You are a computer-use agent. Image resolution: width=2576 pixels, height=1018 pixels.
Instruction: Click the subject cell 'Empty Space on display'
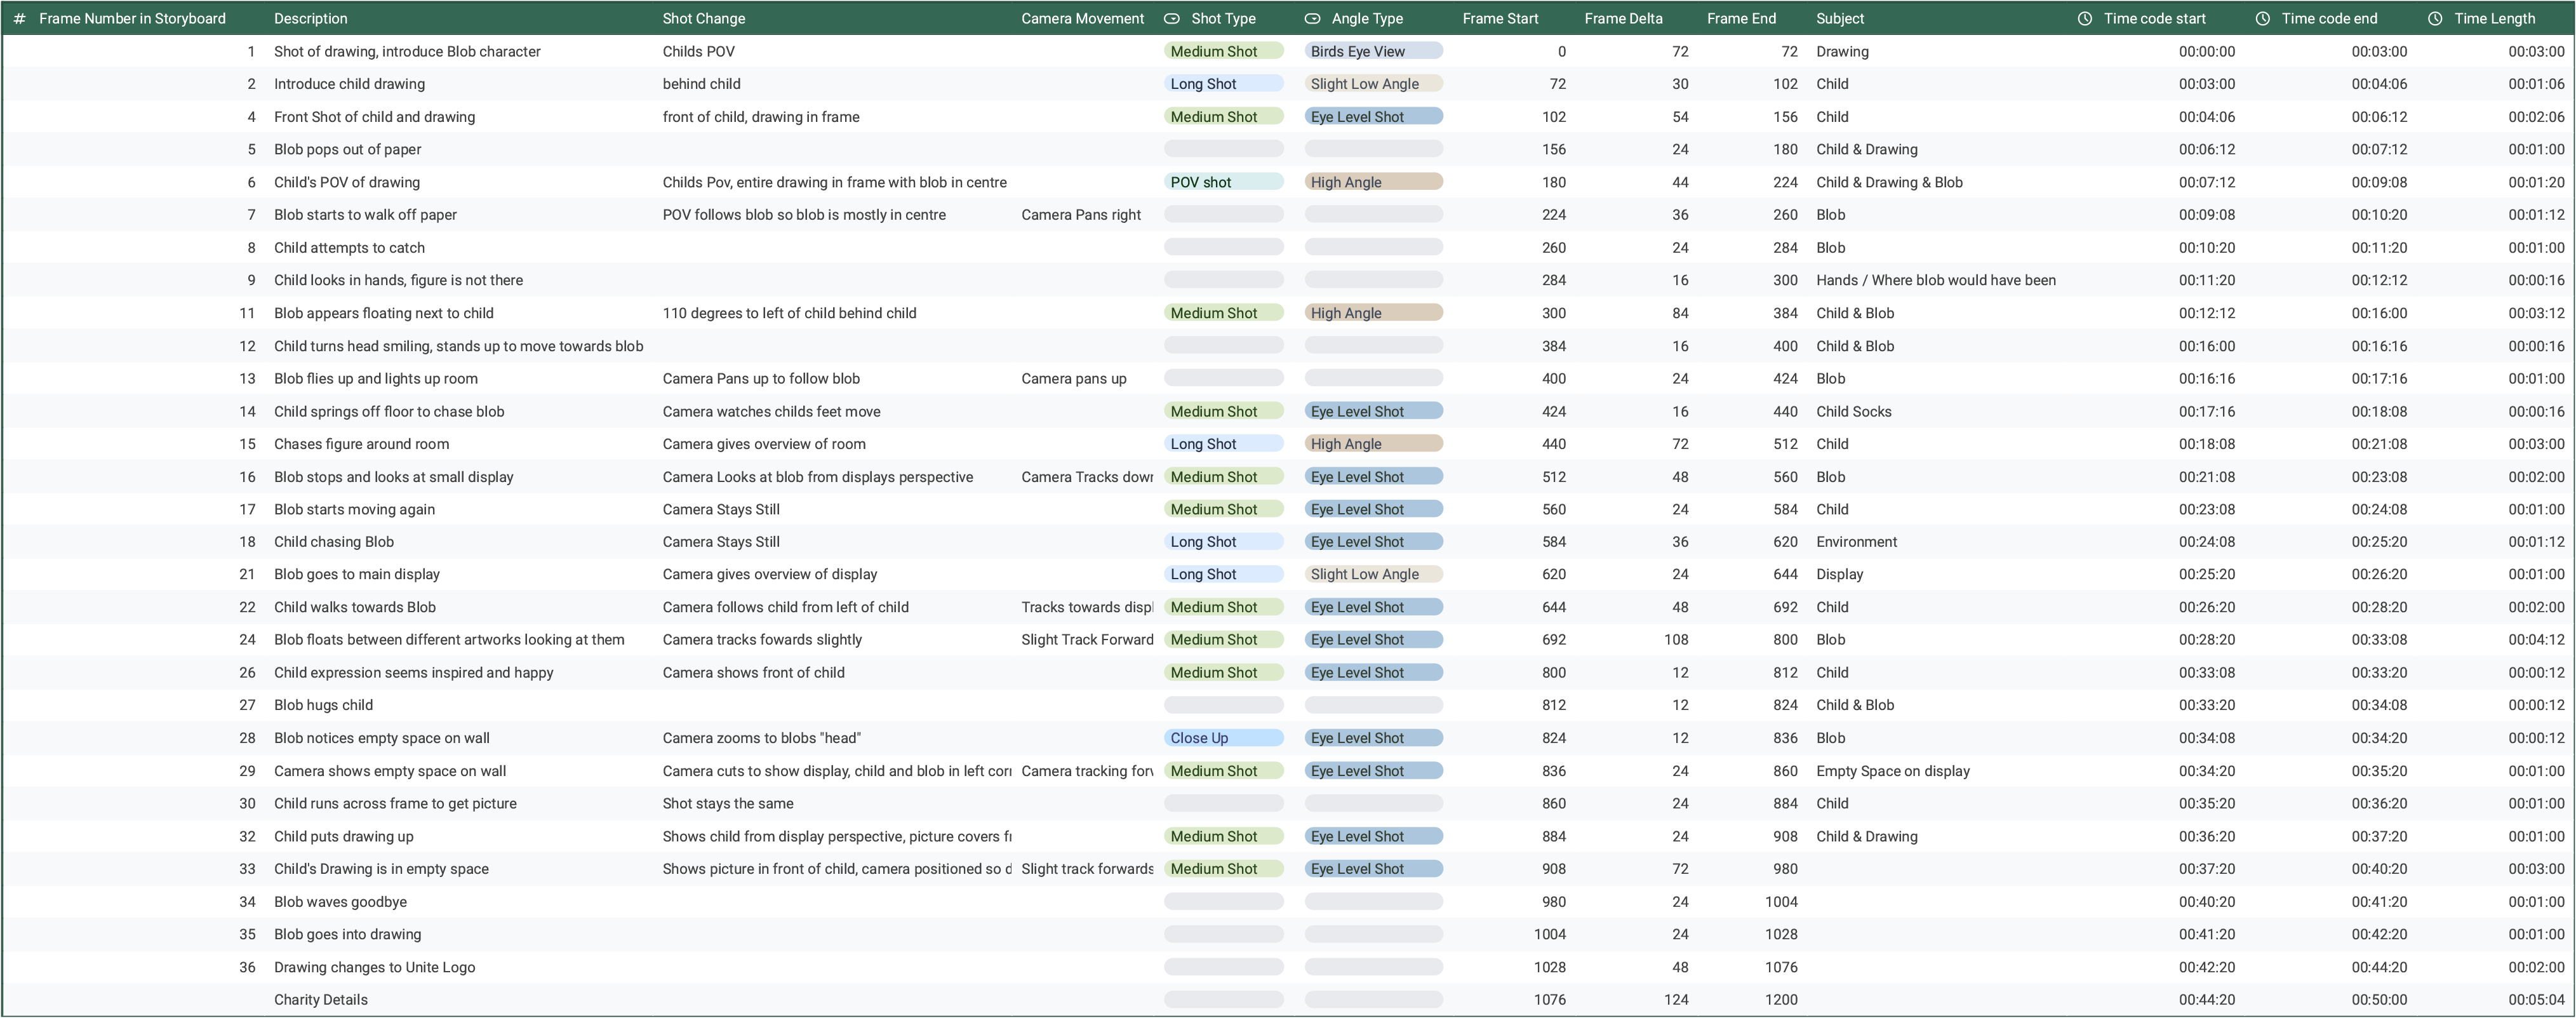(x=1892, y=771)
